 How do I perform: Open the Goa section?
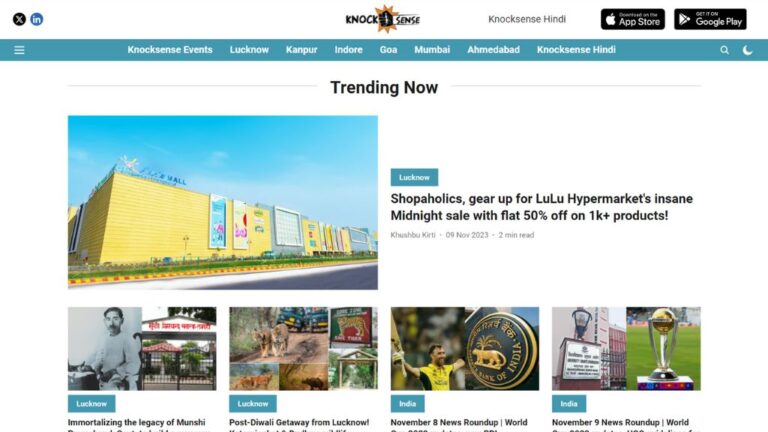coord(388,50)
